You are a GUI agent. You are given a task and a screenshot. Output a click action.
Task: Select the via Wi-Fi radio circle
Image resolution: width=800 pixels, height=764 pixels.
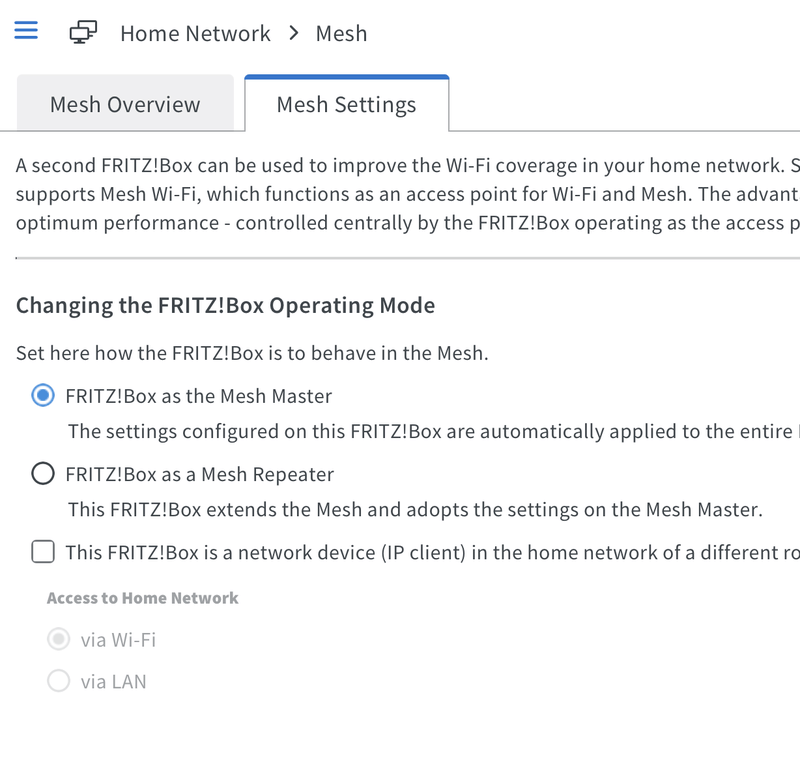pos(59,639)
